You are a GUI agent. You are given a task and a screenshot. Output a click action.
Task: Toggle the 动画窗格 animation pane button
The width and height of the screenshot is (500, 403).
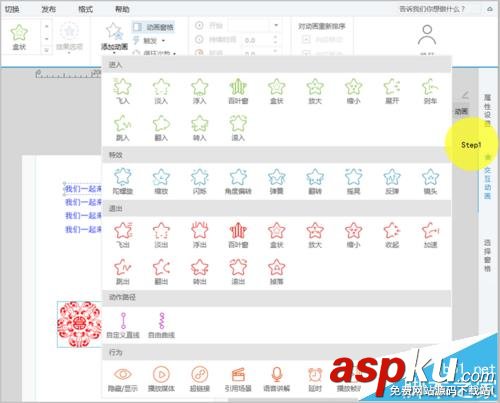[x=154, y=27]
